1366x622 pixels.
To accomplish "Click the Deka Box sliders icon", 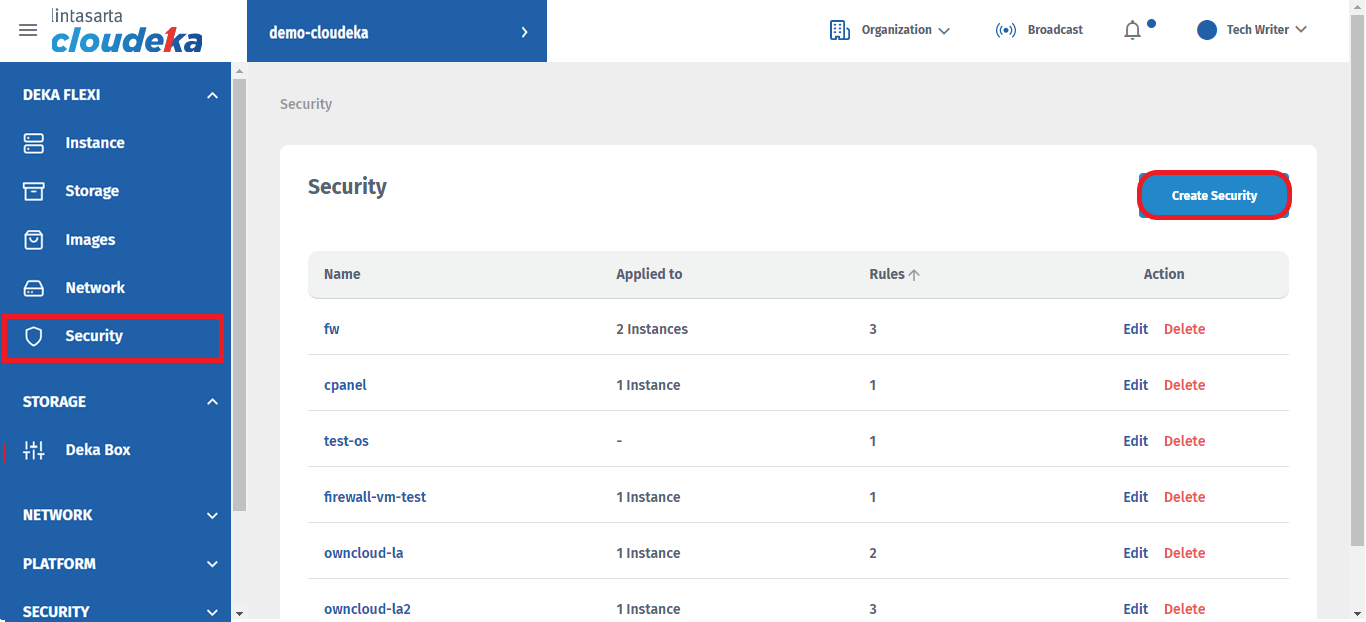I will coord(34,450).
